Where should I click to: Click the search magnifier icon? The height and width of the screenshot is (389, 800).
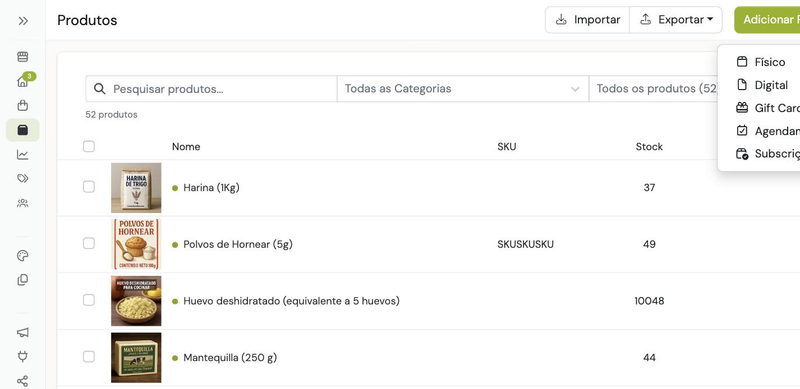click(x=99, y=89)
